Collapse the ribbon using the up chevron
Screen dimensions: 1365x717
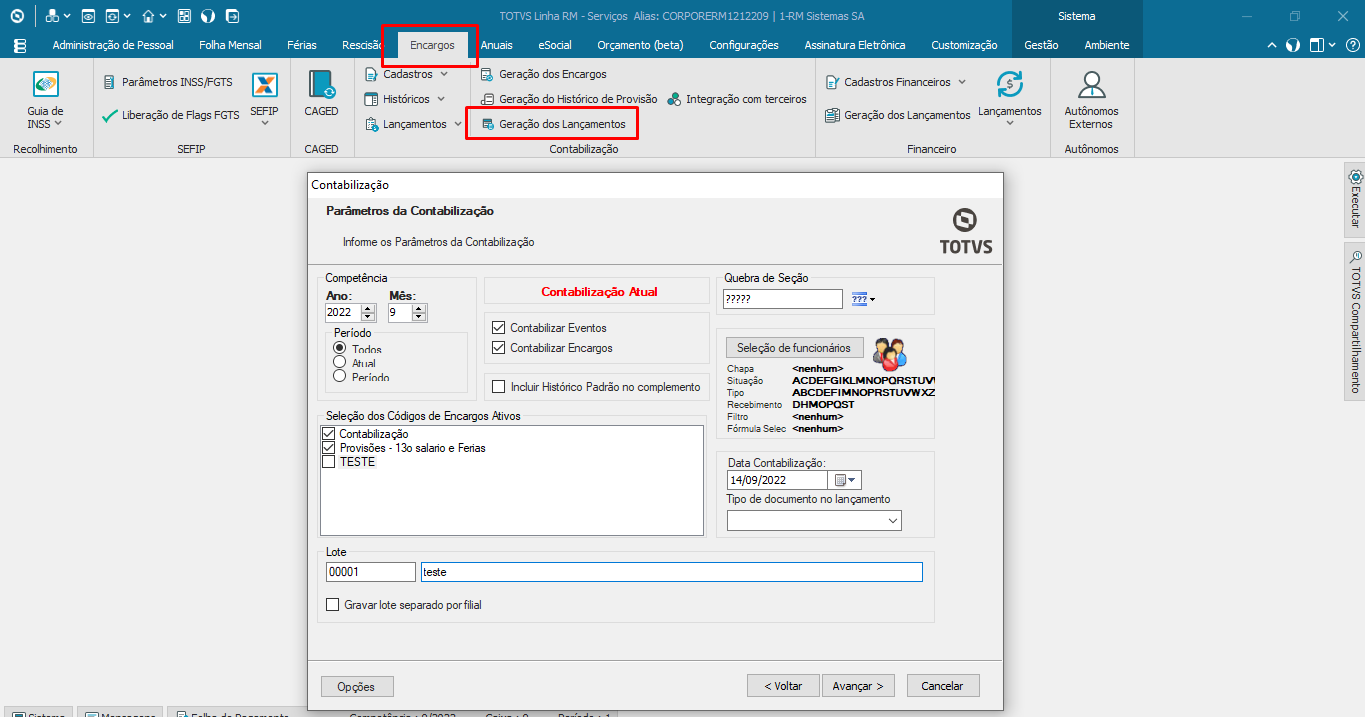click(1272, 45)
